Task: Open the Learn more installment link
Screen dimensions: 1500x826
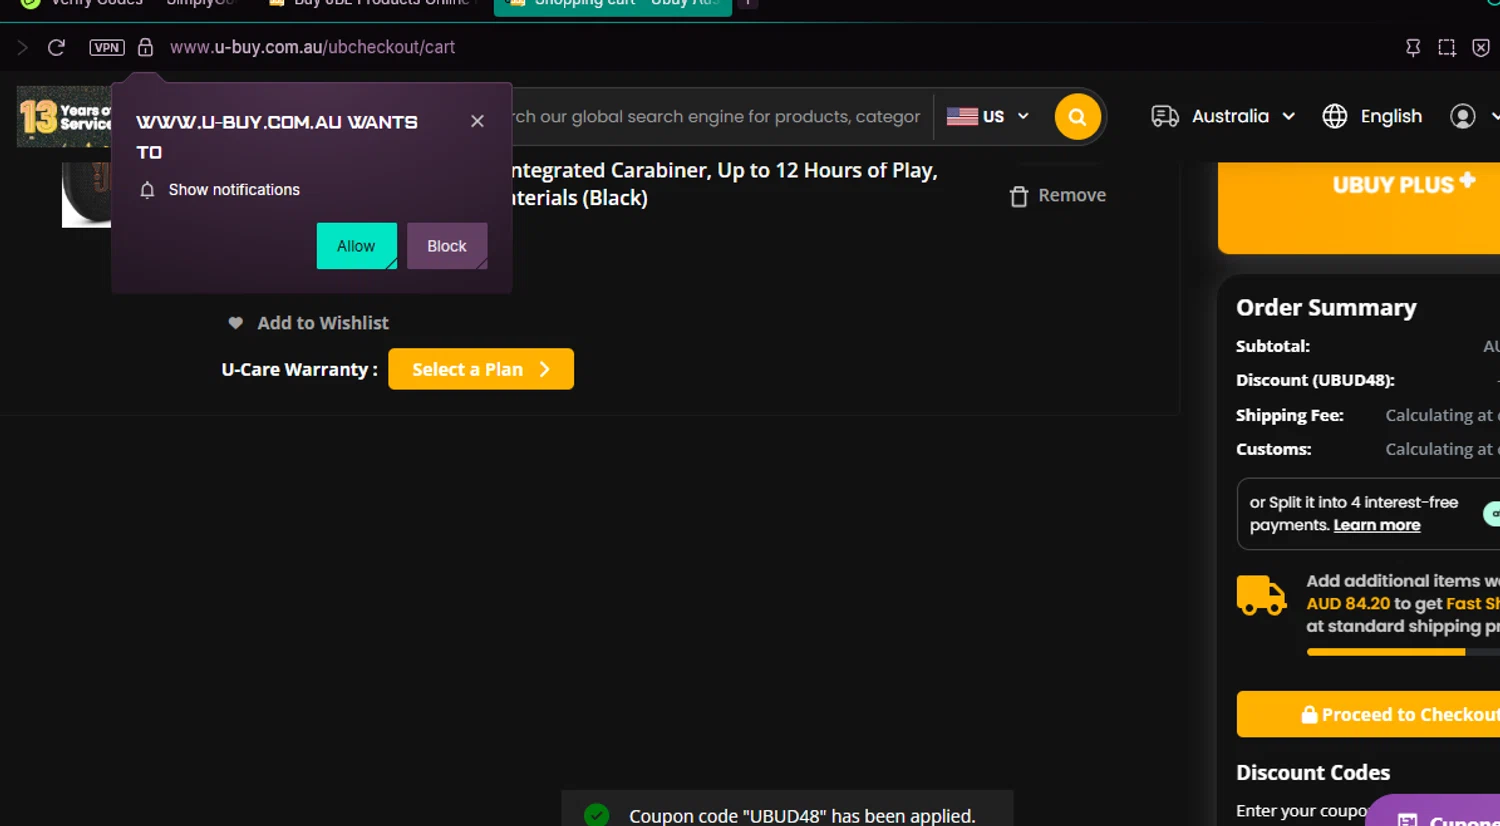Action: coord(1377,525)
